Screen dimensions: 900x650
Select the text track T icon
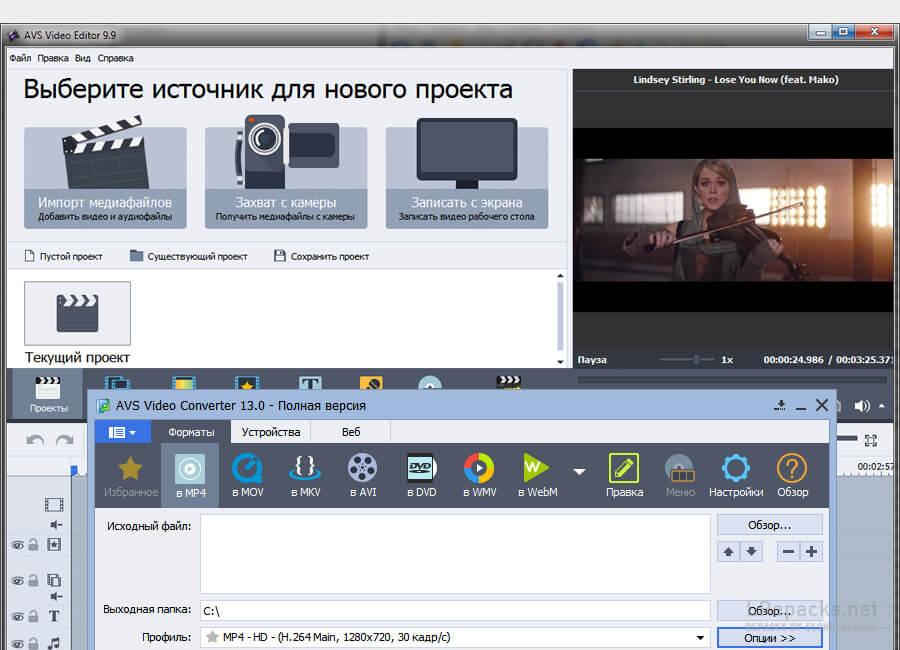pos(54,616)
